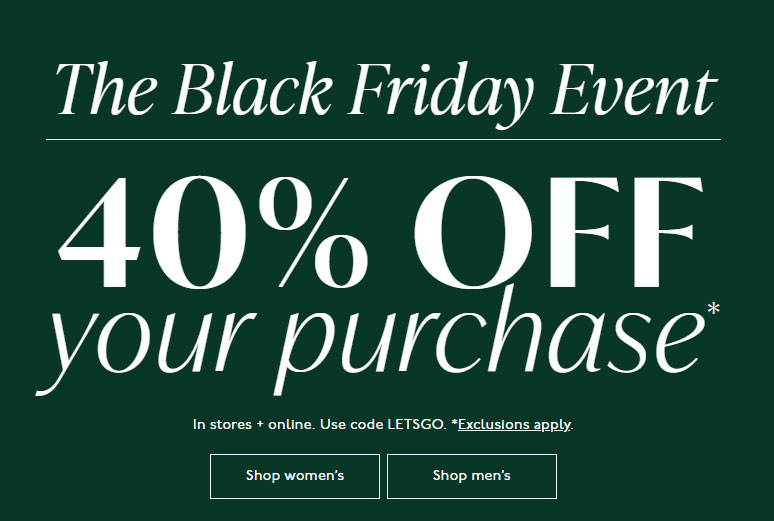Click the thin divider line under headline

click(384, 140)
